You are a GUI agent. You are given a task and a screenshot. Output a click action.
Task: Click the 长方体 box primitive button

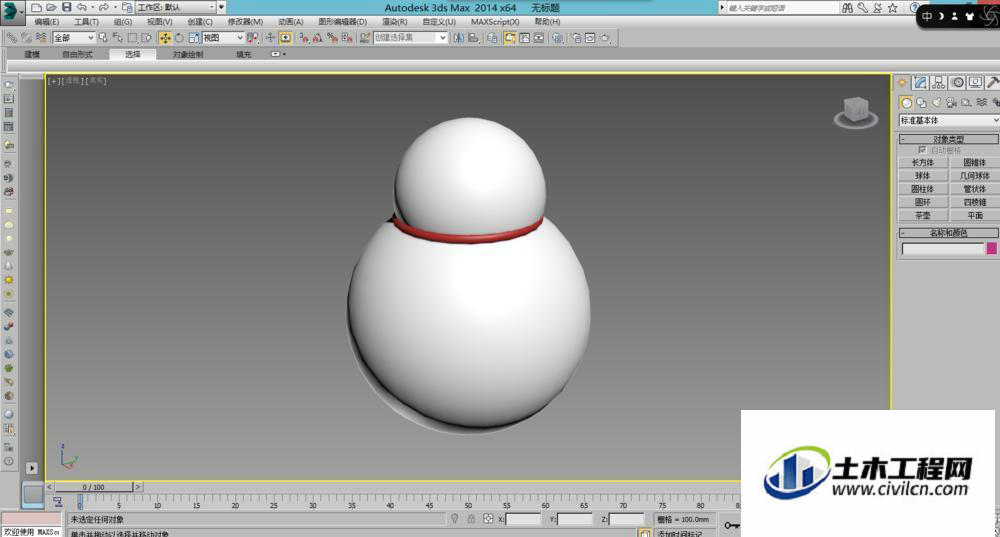point(923,163)
